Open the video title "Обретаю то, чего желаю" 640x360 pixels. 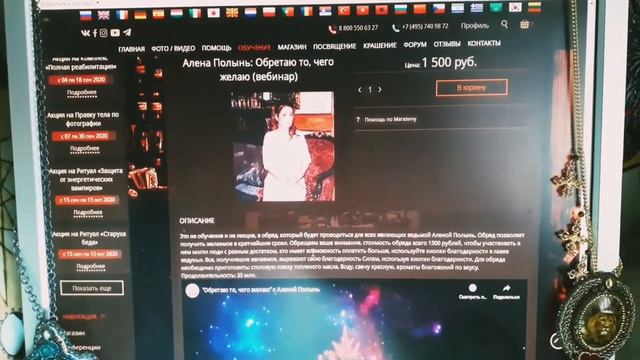tap(261, 290)
